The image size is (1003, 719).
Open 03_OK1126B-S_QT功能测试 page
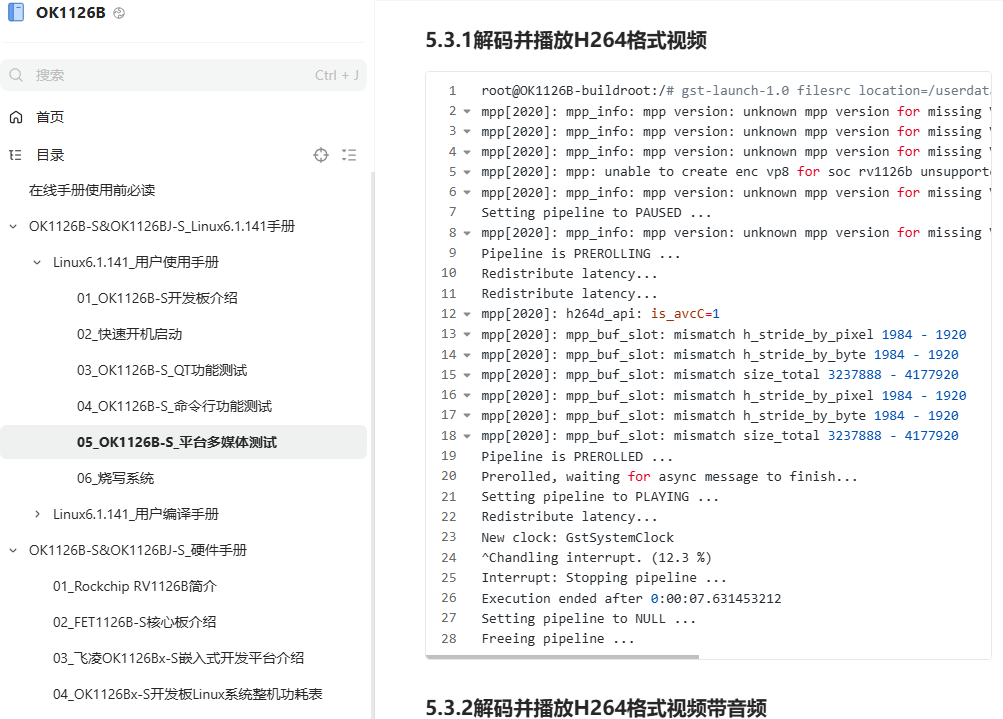click(x=161, y=370)
